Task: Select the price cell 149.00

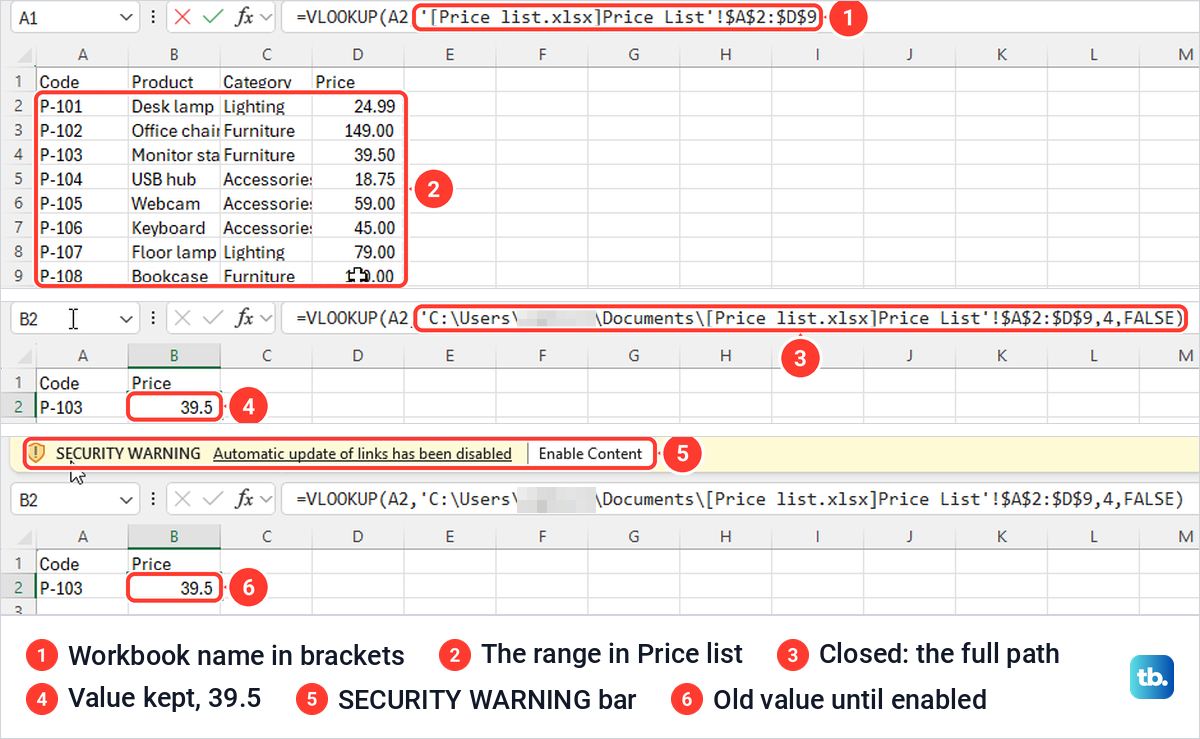Action: pyautogui.click(x=358, y=130)
